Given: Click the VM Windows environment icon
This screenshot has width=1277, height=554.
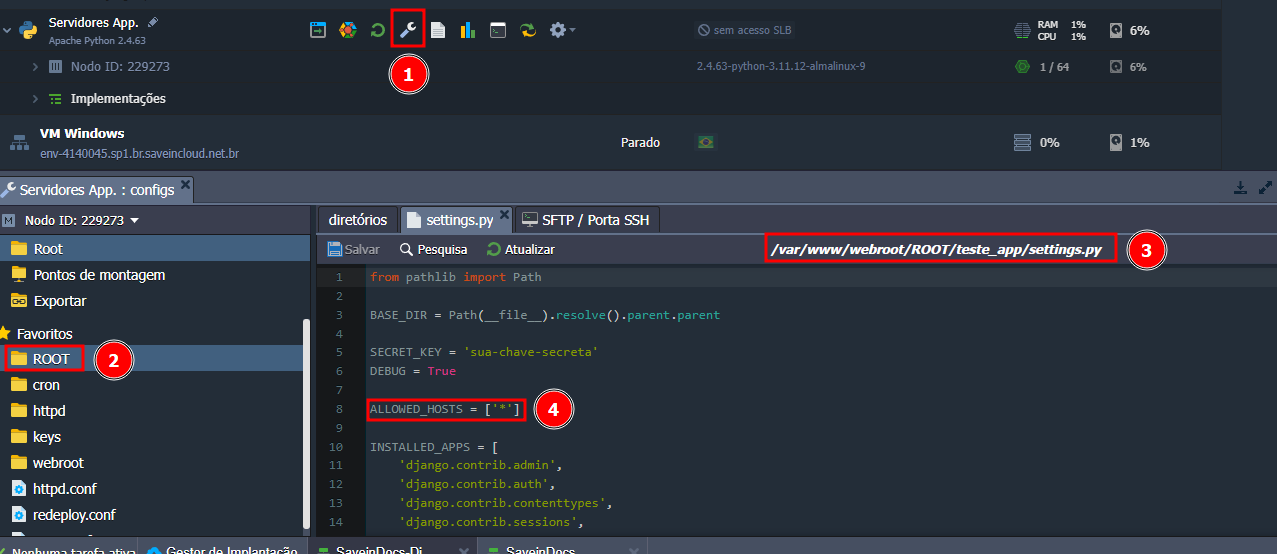Looking at the screenshot, I should [x=19, y=142].
